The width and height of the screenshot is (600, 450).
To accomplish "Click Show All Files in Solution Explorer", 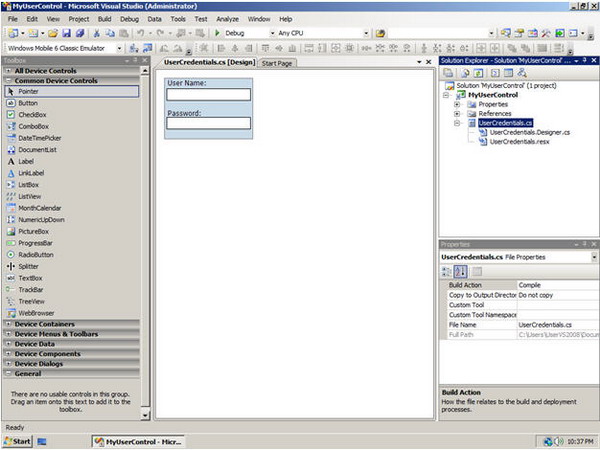I will [465, 73].
